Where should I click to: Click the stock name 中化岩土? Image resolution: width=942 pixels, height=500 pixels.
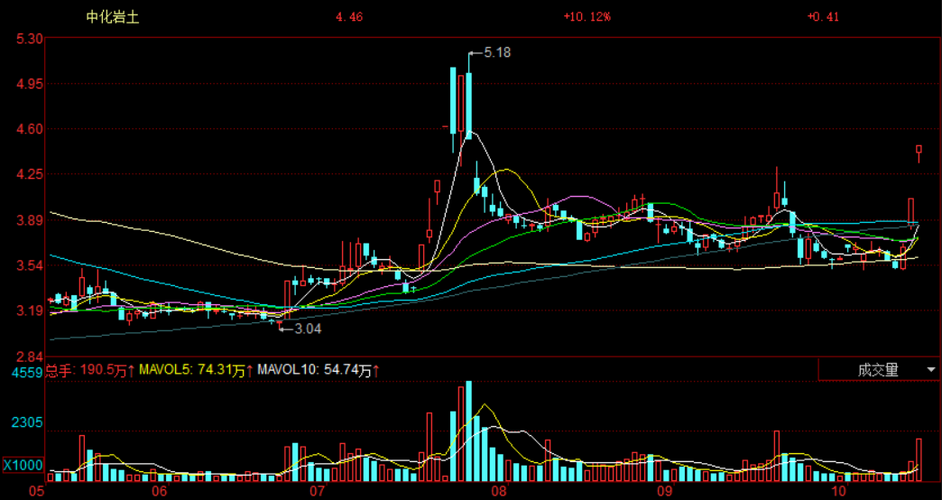[x=113, y=17]
